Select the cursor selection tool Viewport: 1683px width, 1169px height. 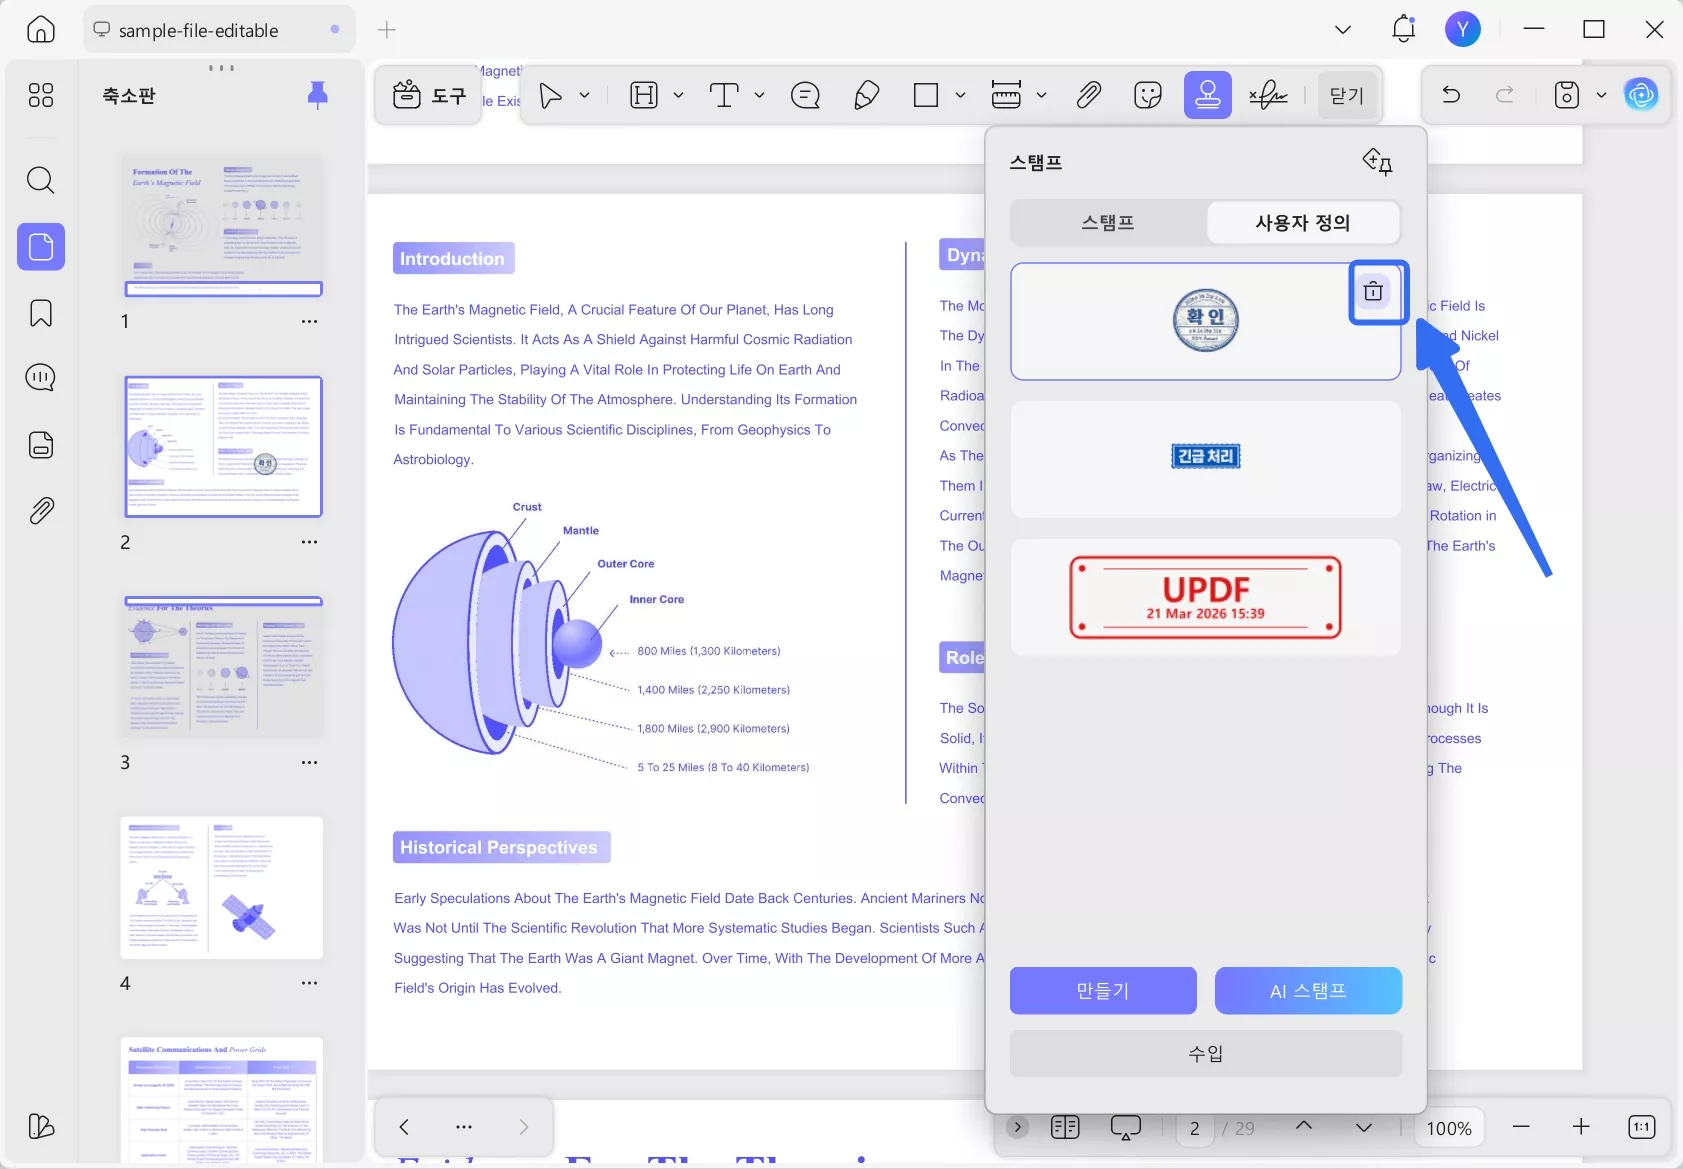550,95
